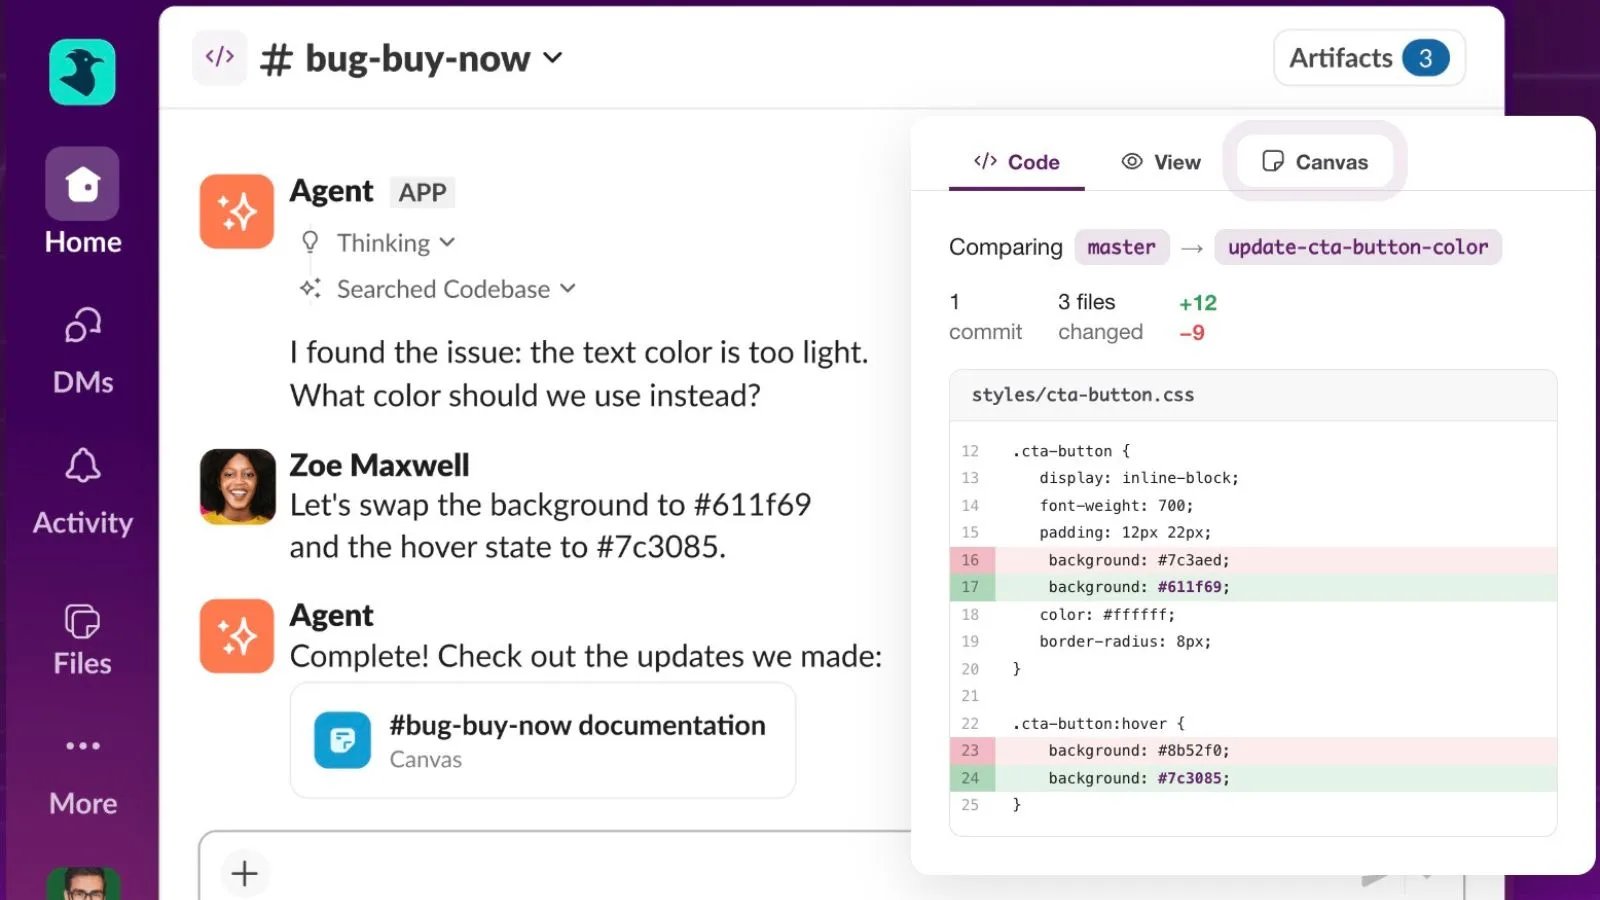Click the master branch tag
Image resolution: width=1600 pixels, height=900 pixels.
pos(1121,247)
